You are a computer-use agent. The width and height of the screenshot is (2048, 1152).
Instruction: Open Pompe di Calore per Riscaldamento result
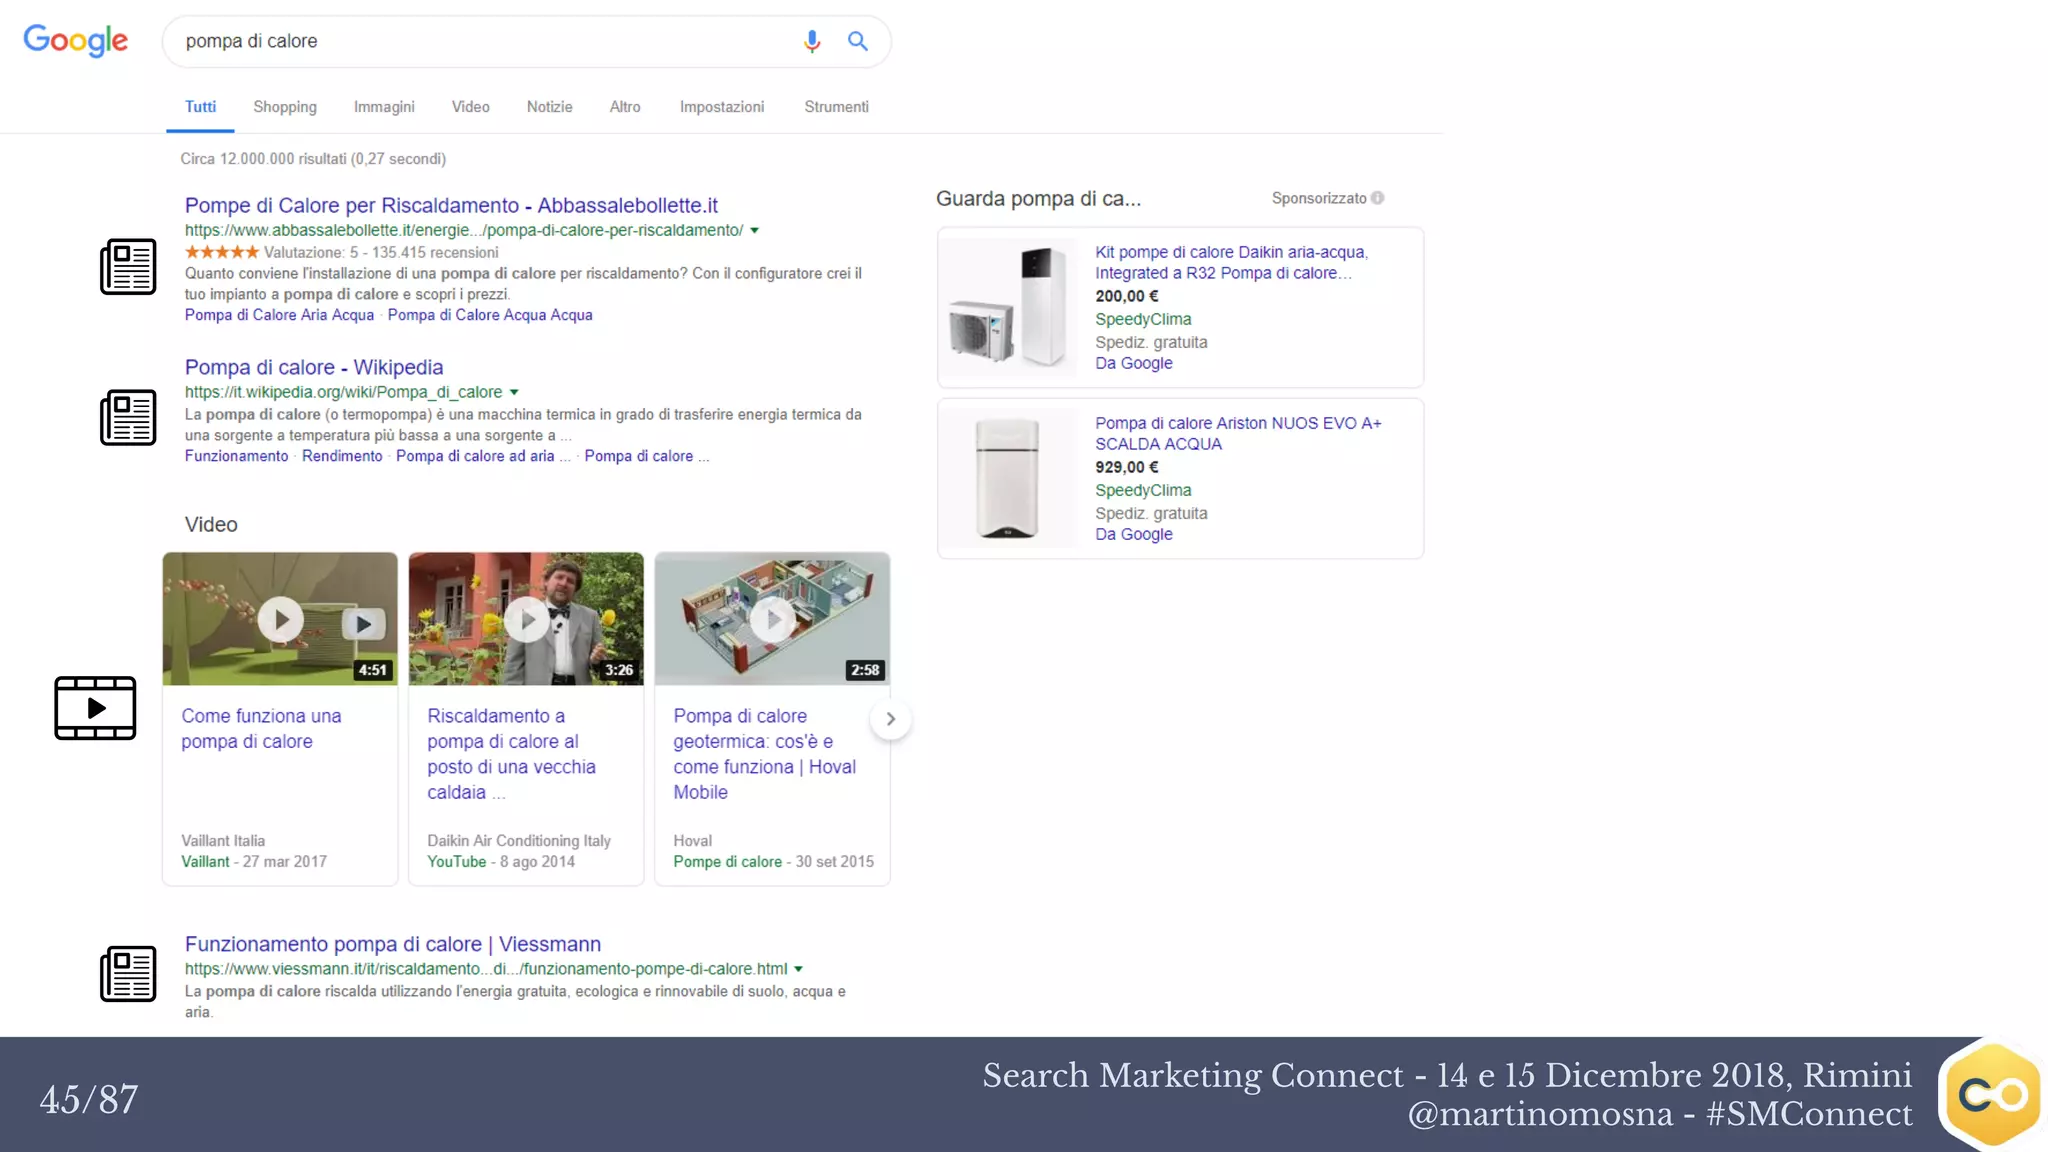coord(451,205)
